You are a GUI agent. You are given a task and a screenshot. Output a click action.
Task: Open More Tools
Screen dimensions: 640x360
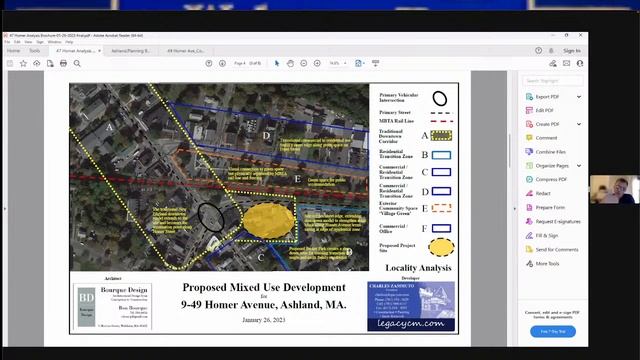pos(547,264)
